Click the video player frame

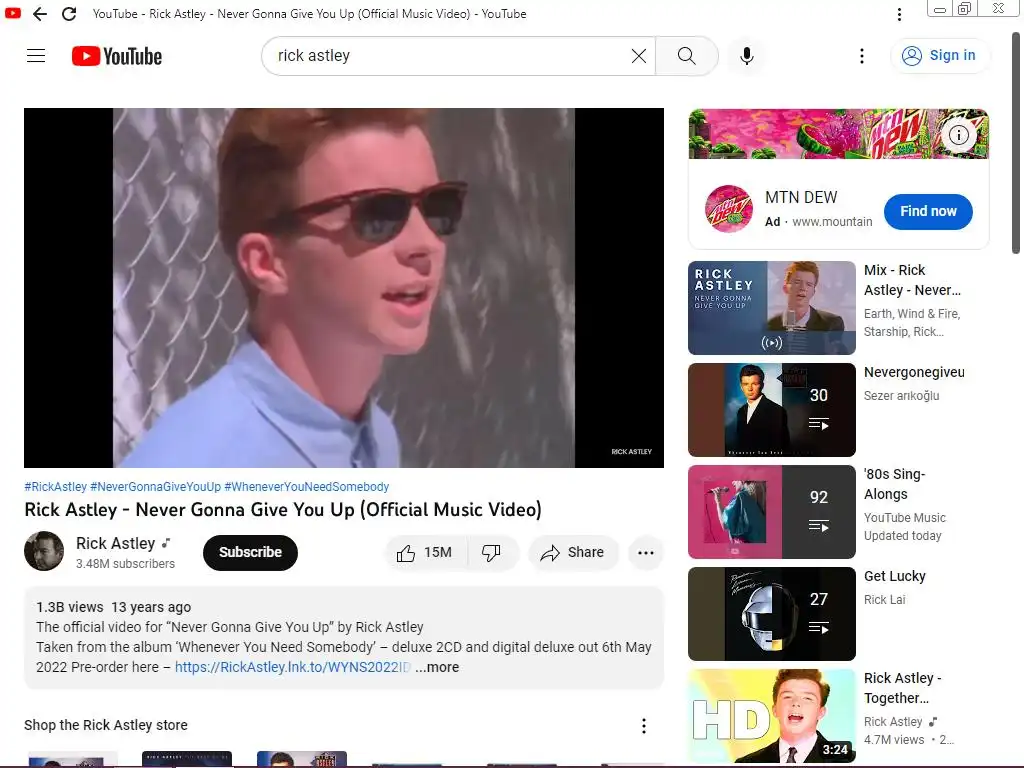344,288
